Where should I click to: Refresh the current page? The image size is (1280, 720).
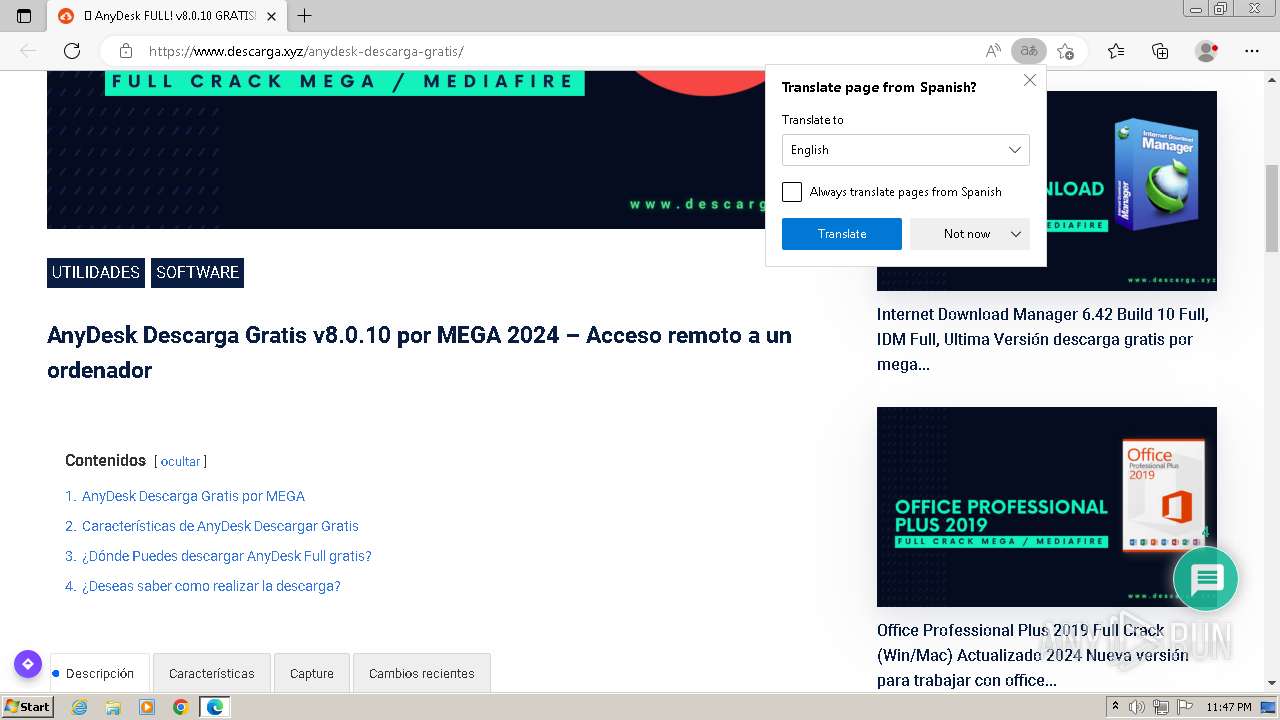pyautogui.click(x=72, y=51)
